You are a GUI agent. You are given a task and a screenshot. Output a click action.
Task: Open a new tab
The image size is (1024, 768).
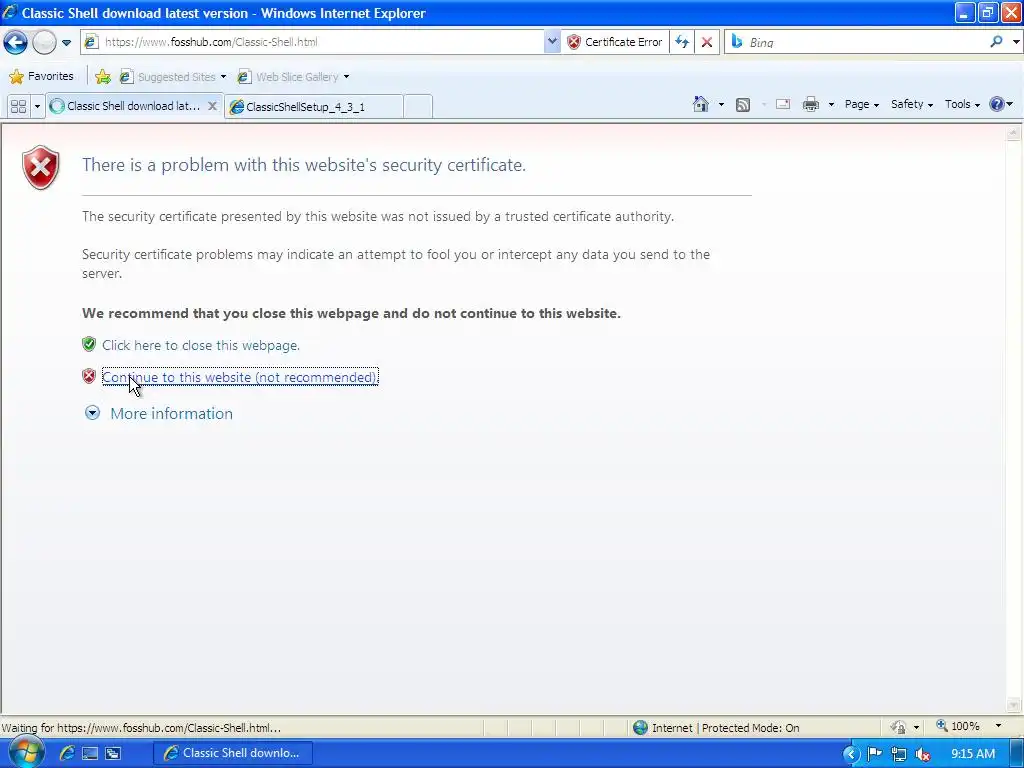pos(418,106)
